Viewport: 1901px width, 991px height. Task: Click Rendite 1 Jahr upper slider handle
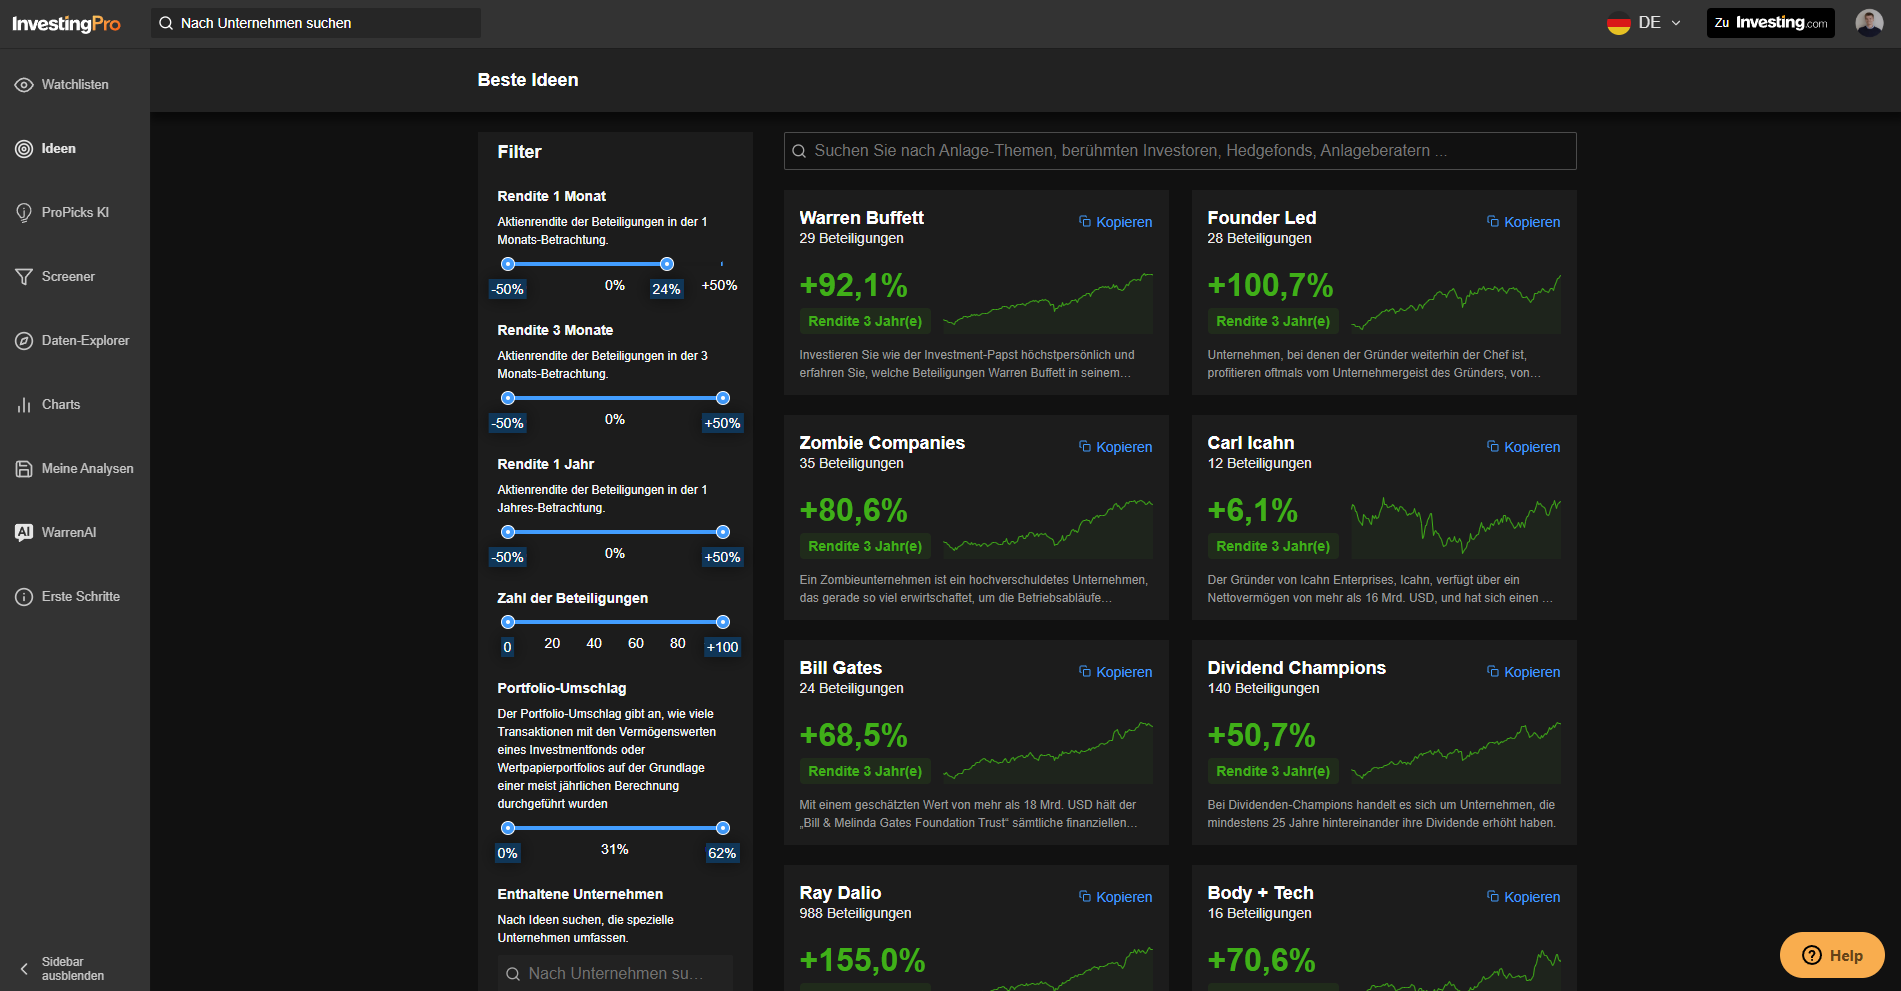point(723,532)
